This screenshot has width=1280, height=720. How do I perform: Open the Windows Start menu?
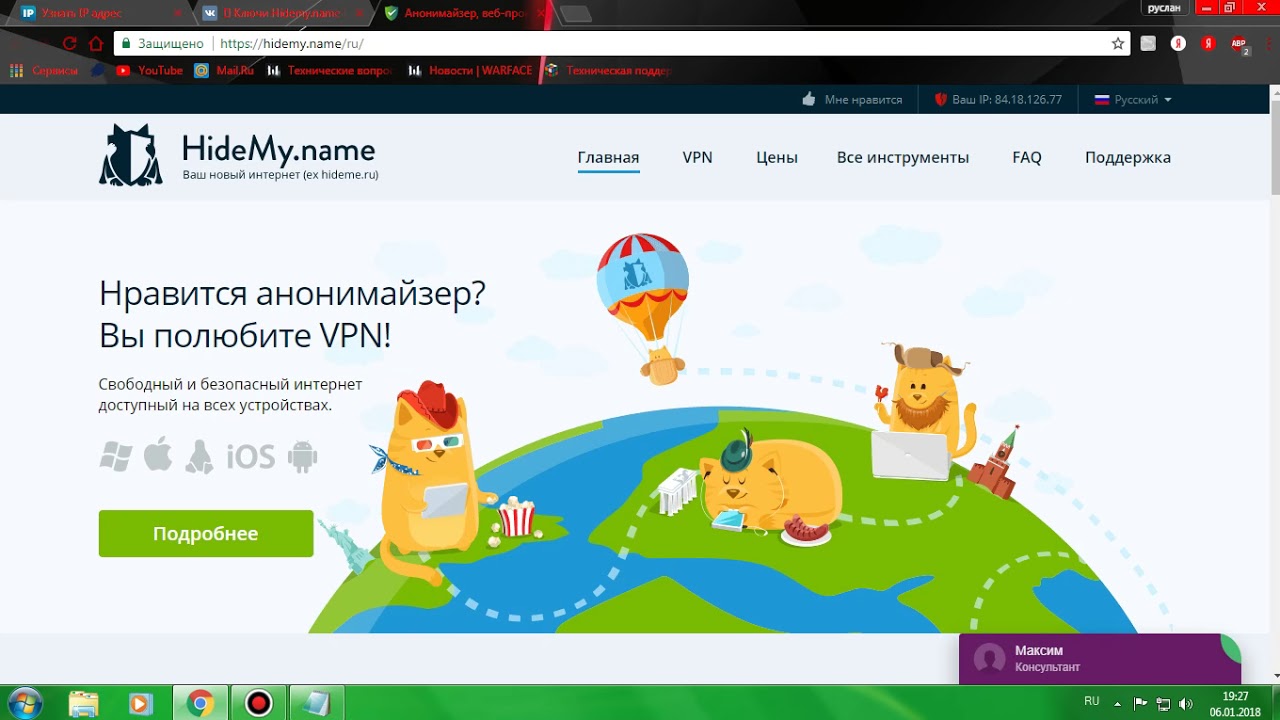coord(23,703)
